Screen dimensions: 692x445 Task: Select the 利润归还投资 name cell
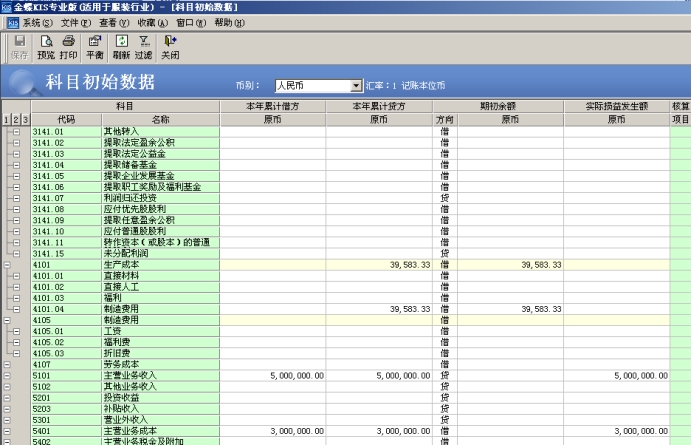[161, 198]
